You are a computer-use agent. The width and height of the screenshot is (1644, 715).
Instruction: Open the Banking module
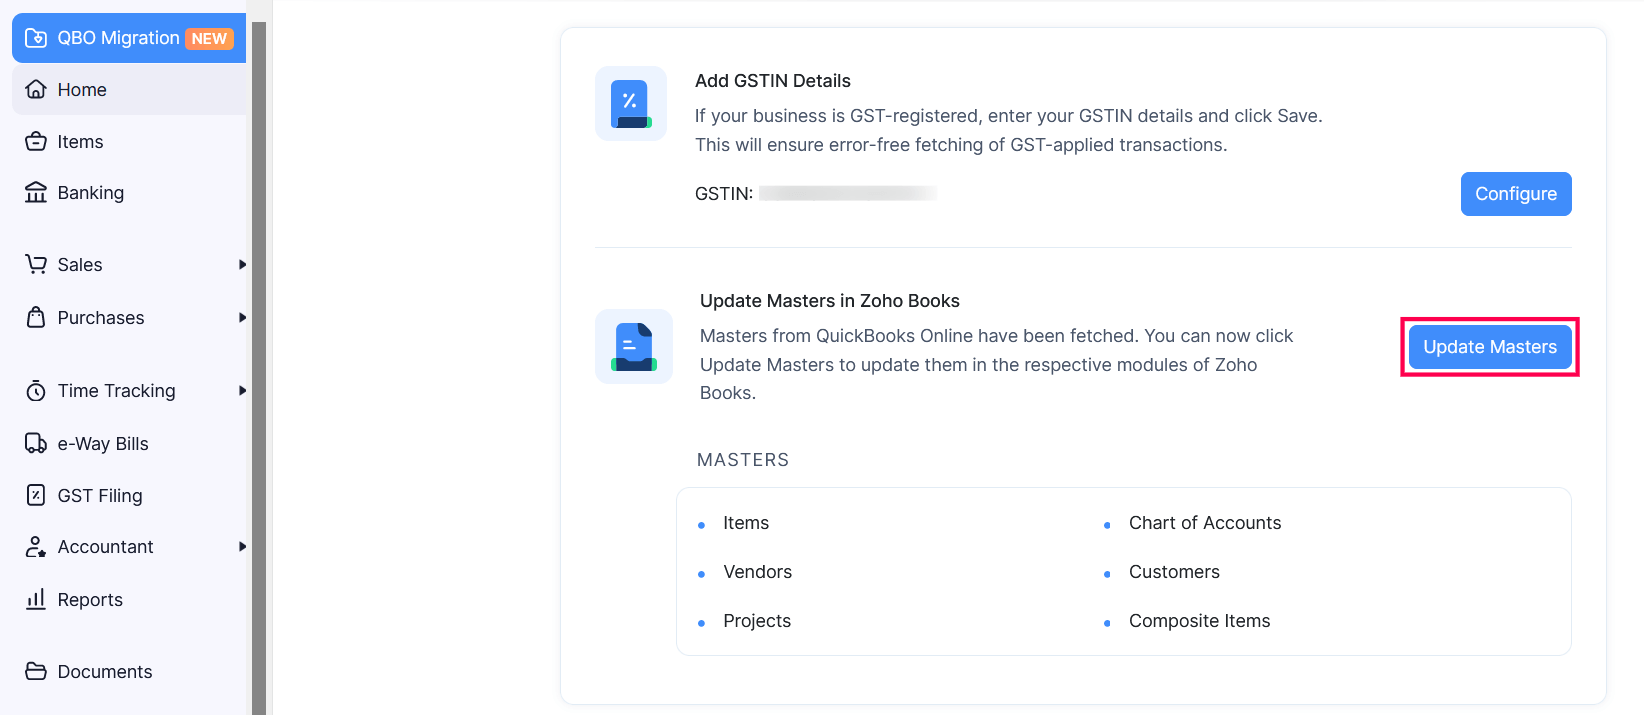[129, 192]
